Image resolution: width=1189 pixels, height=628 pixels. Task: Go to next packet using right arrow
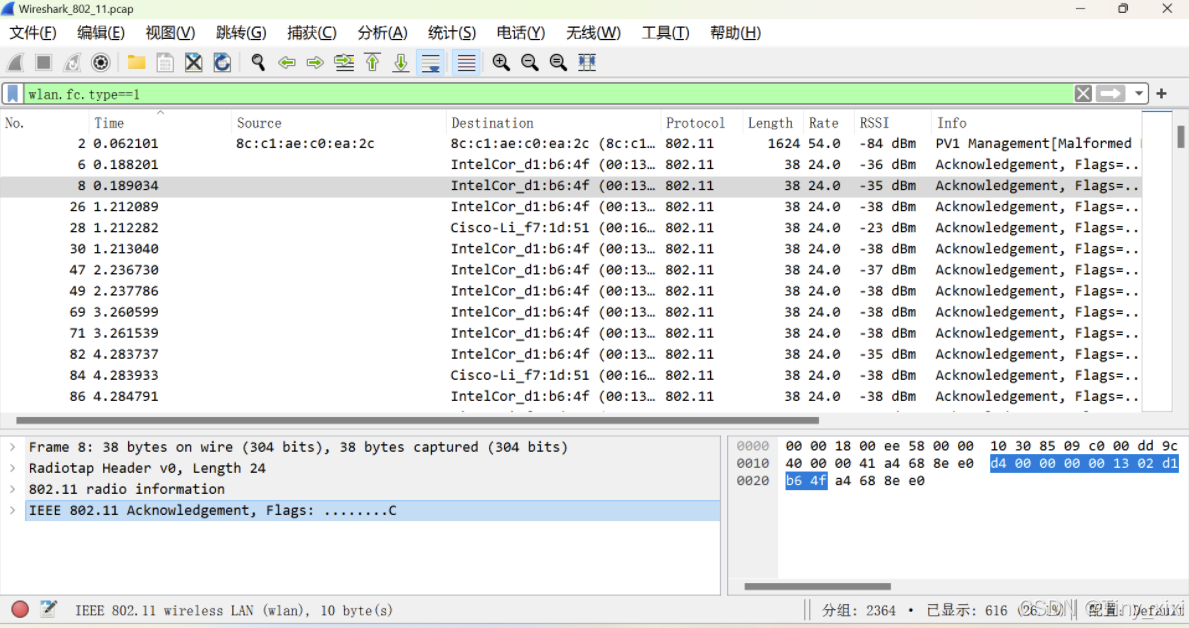(x=315, y=62)
